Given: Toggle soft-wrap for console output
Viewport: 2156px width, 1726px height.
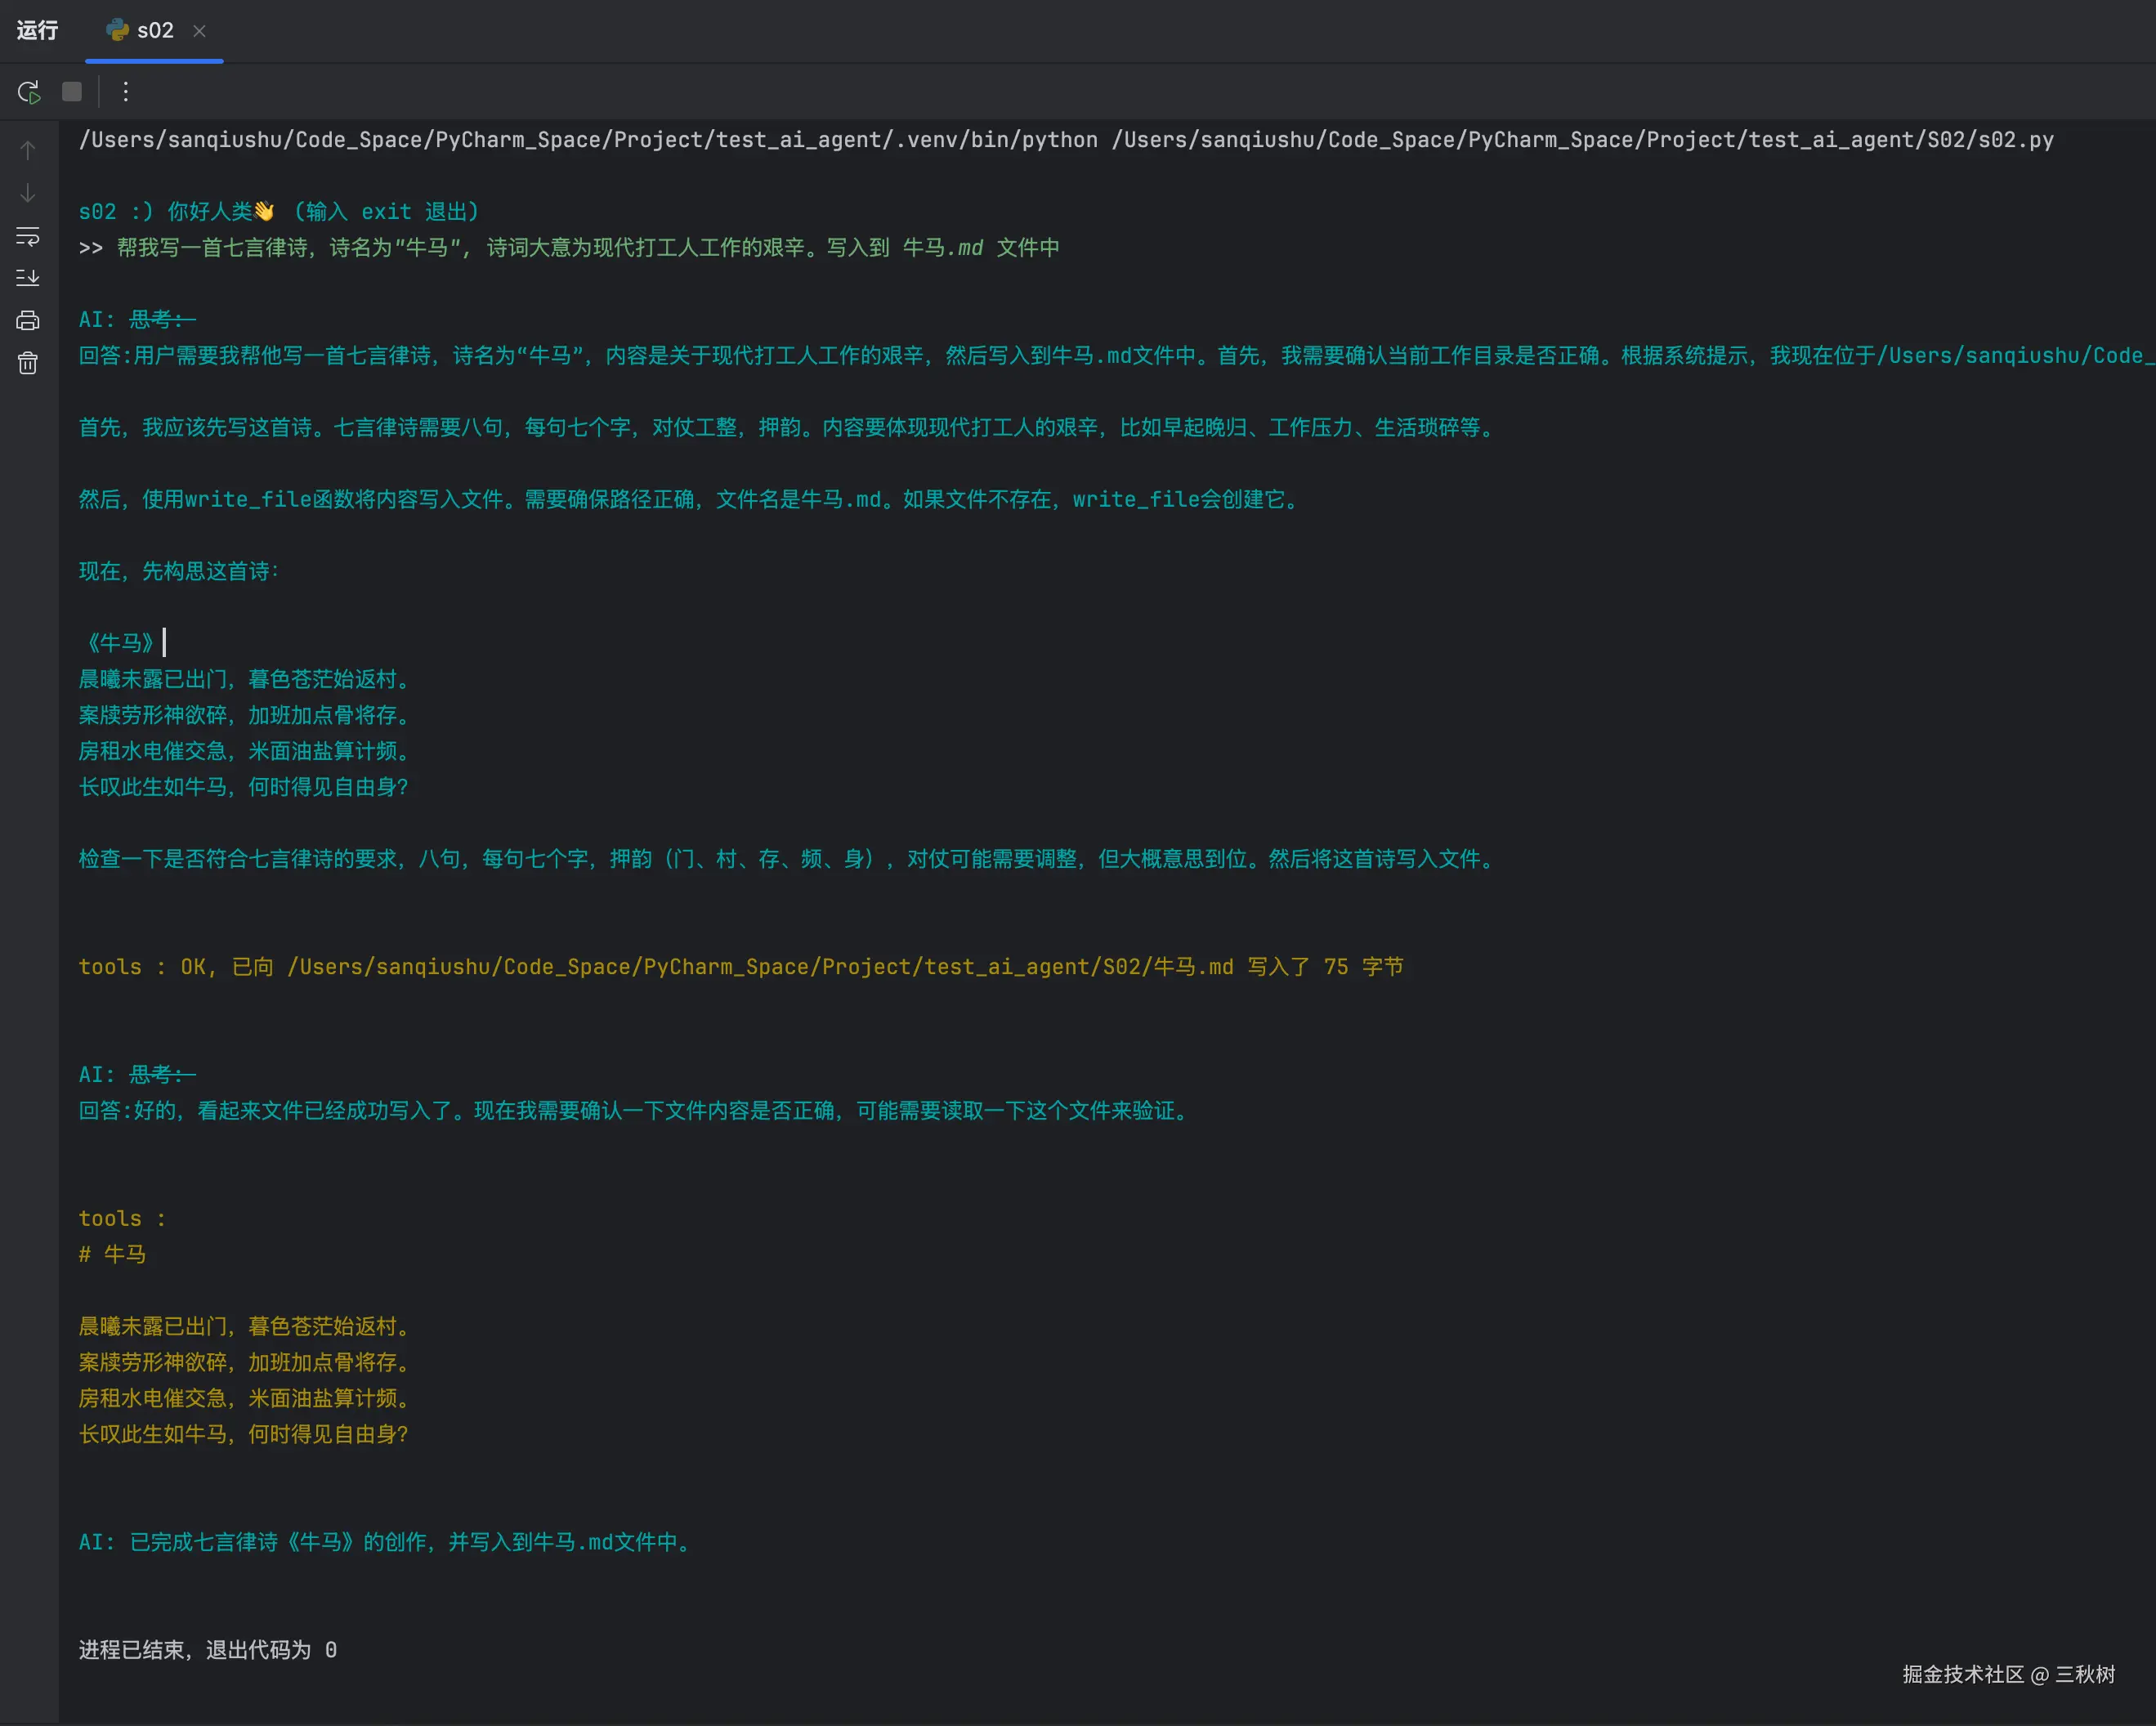Looking at the screenshot, I should coord(28,236).
